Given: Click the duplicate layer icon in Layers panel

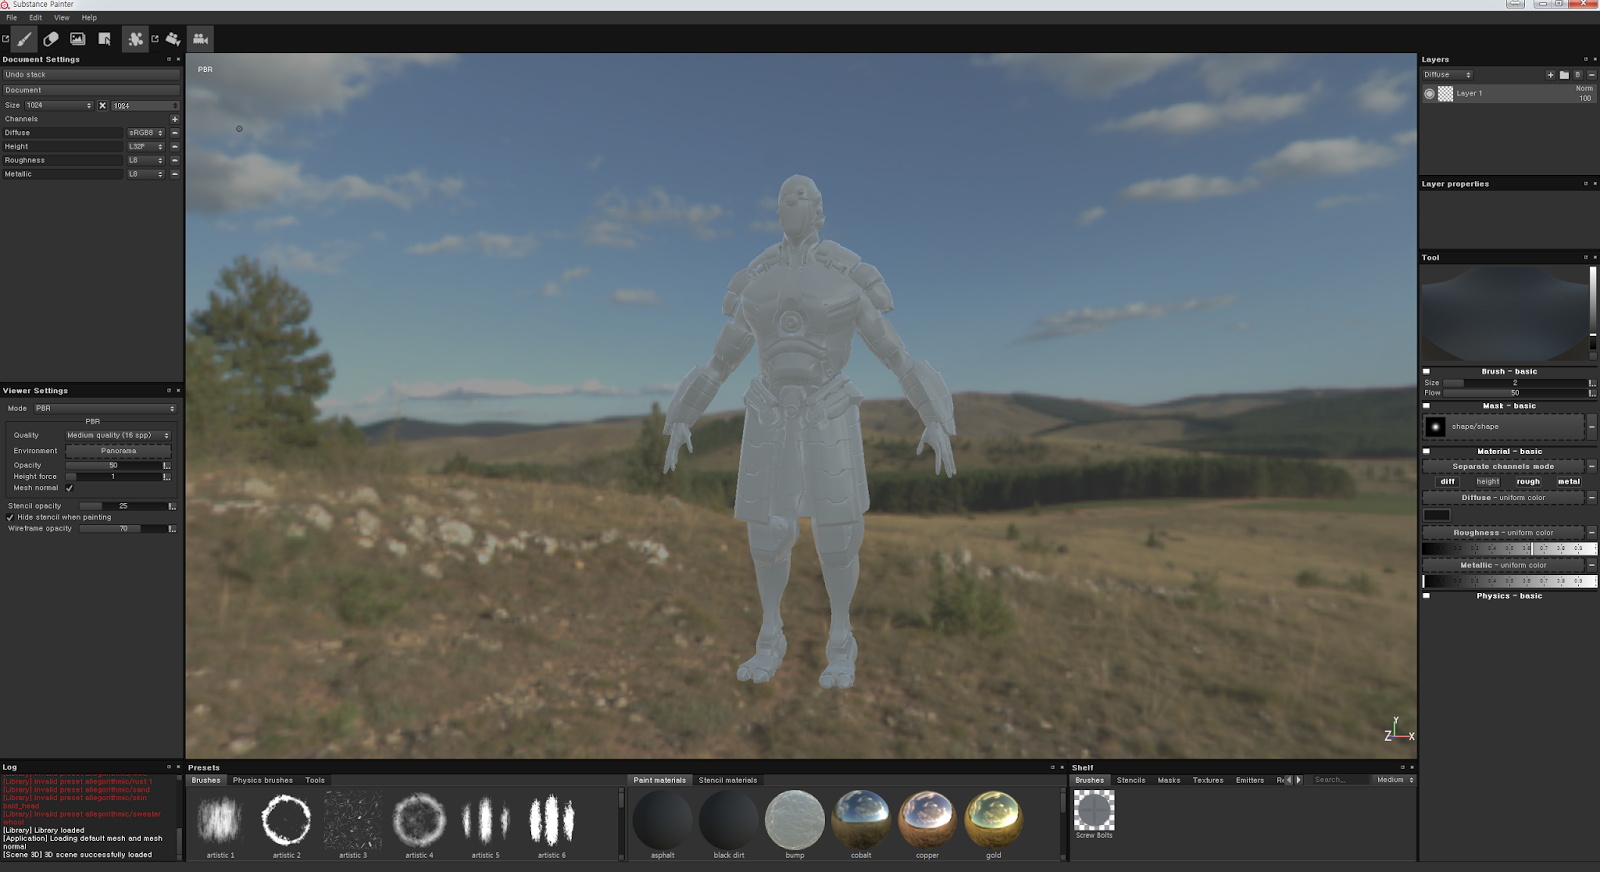Looking at the screenshot, I should tap(1578, 75).
